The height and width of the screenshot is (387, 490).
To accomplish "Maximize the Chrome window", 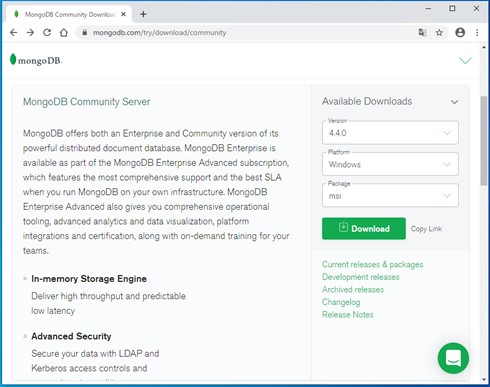I will click(452, 9).
